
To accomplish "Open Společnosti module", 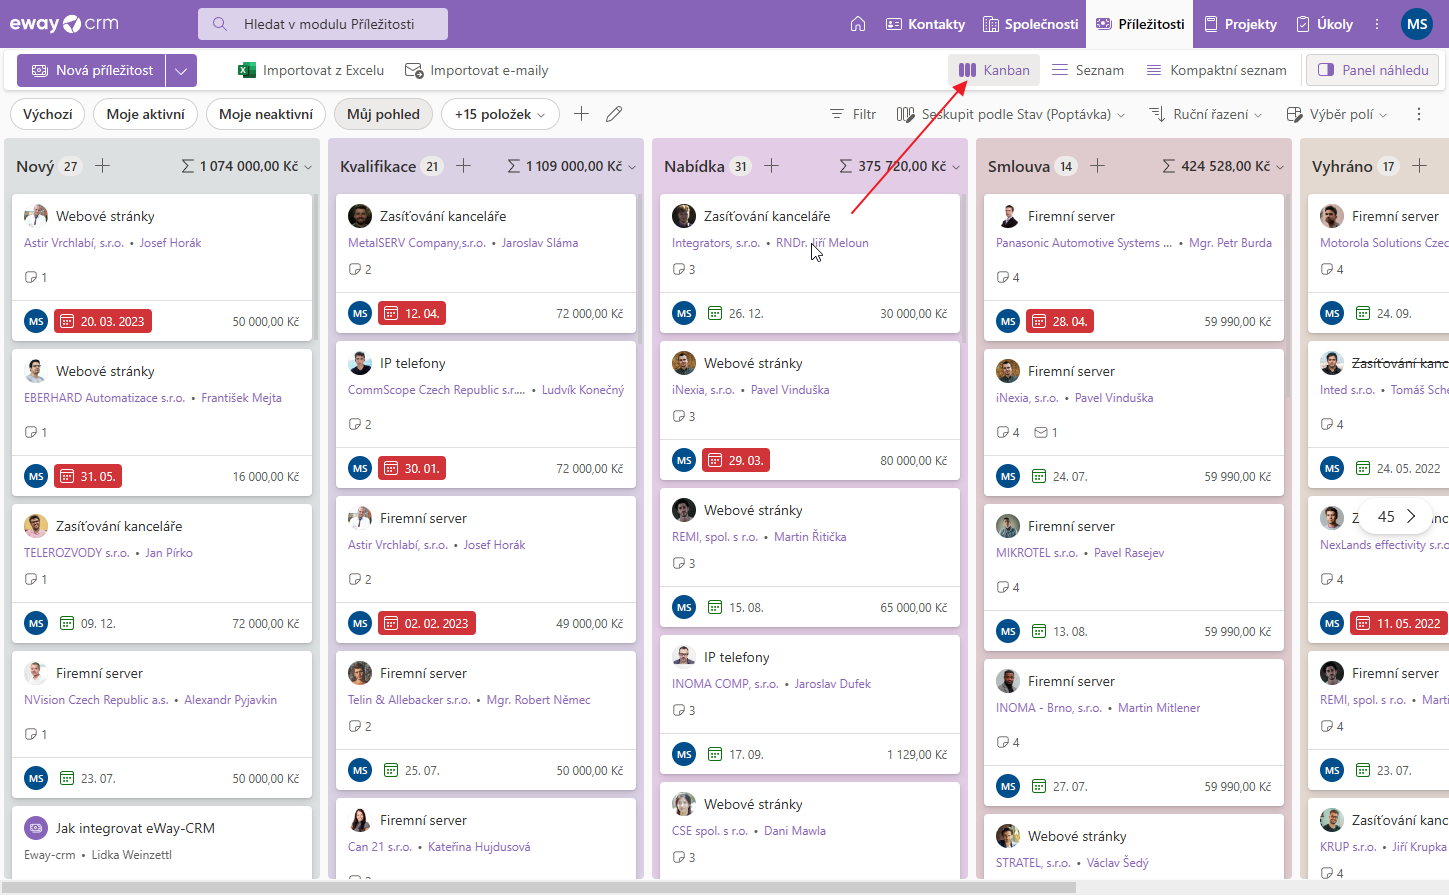I will [x=1030, y=24].
